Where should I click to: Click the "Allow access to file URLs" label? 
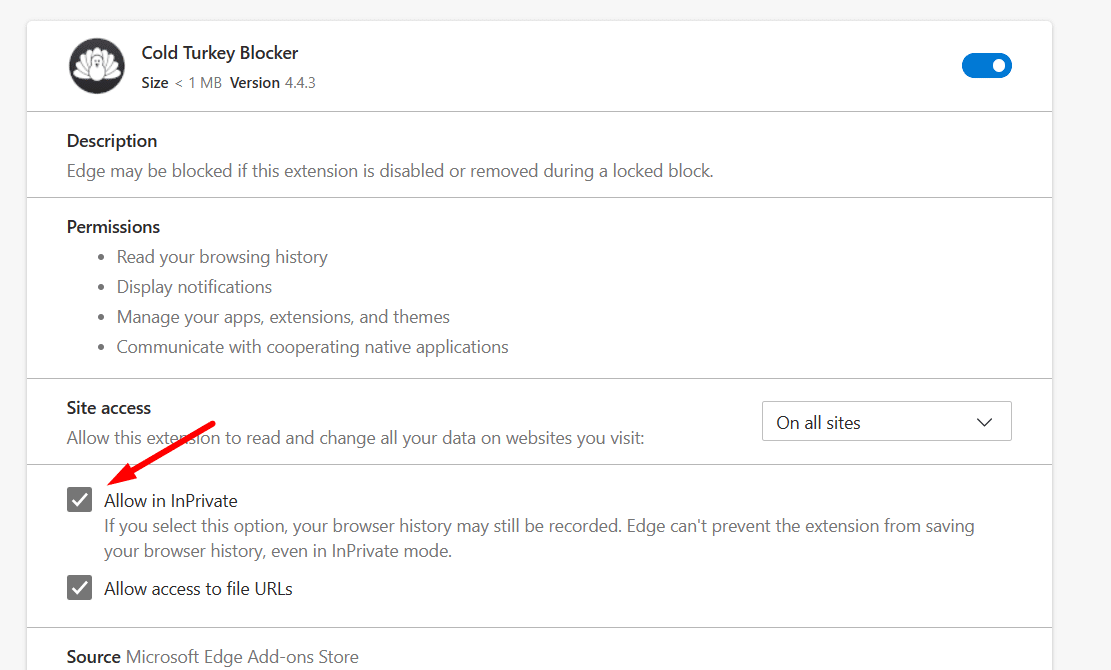click(198, 589)
